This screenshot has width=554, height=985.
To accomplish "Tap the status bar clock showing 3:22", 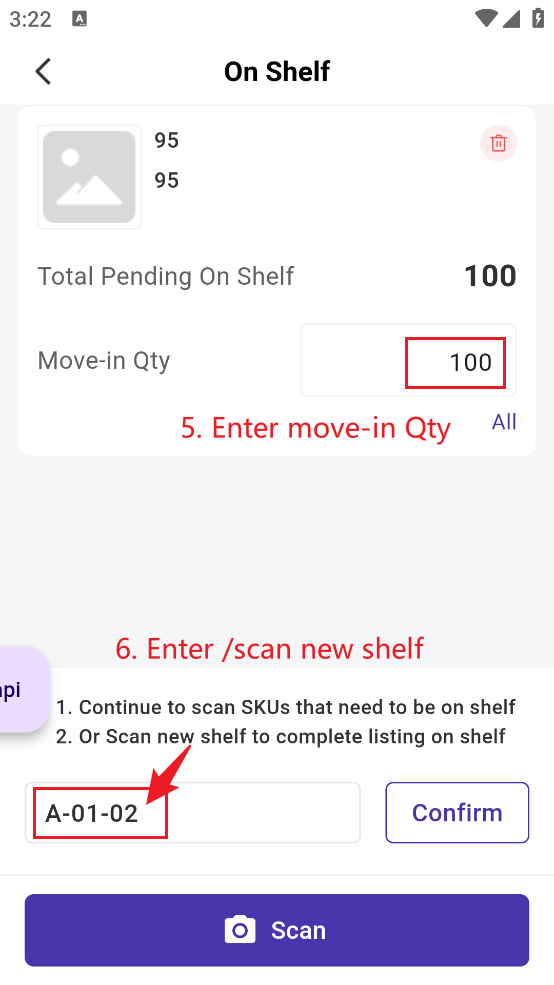I will 30,19.
